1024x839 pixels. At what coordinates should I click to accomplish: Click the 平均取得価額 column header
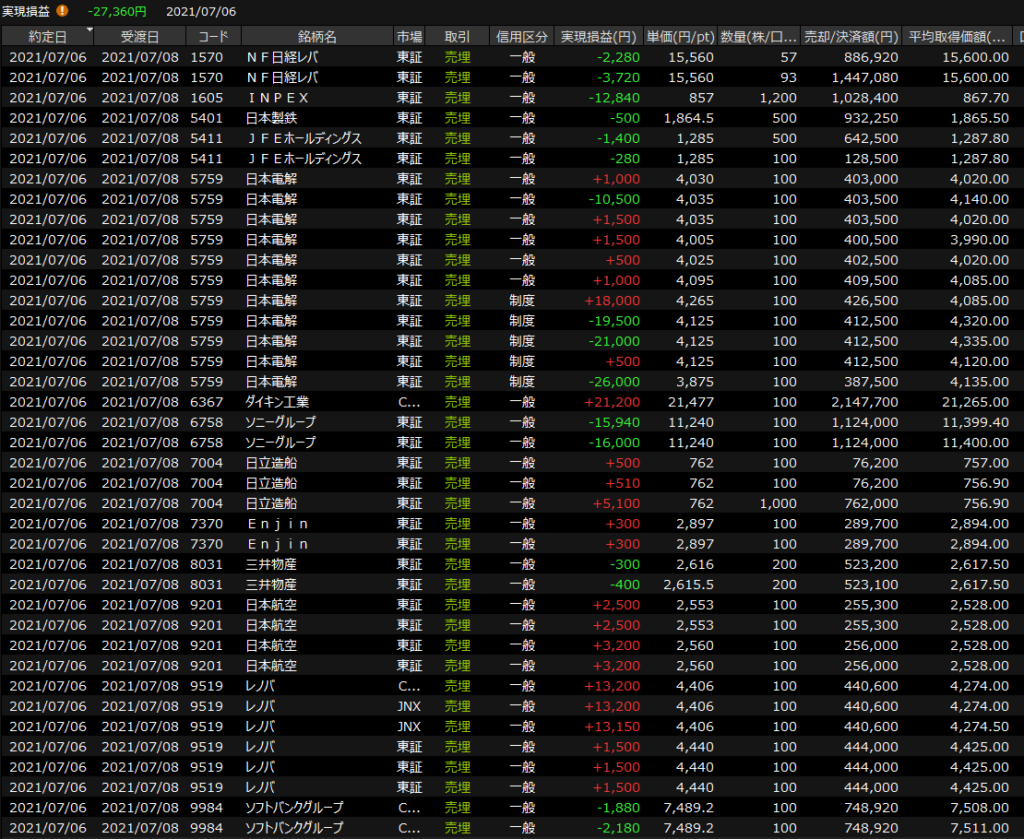(958, 37)
